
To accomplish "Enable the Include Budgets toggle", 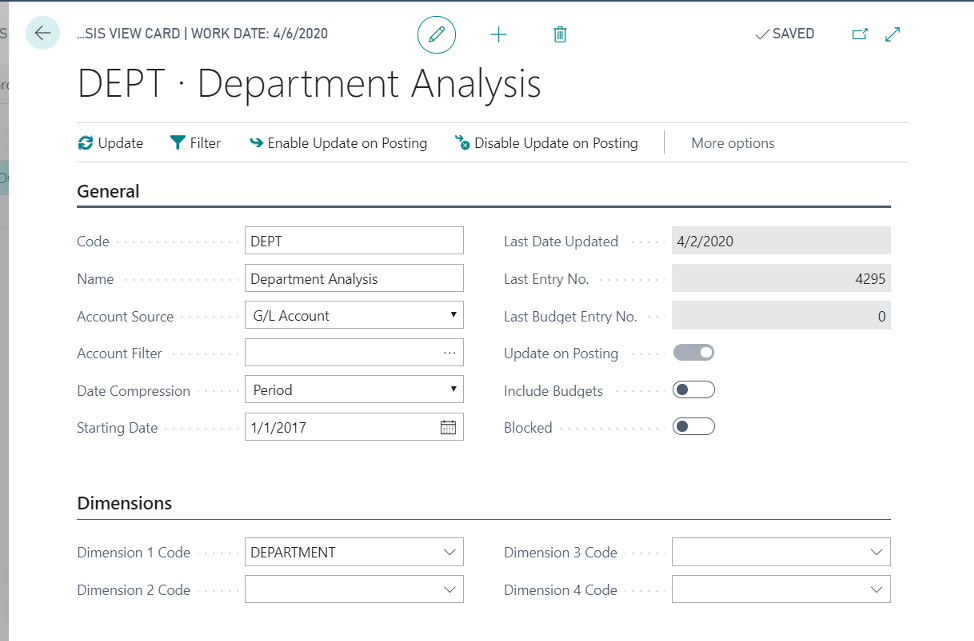I will tap(693, 389).
